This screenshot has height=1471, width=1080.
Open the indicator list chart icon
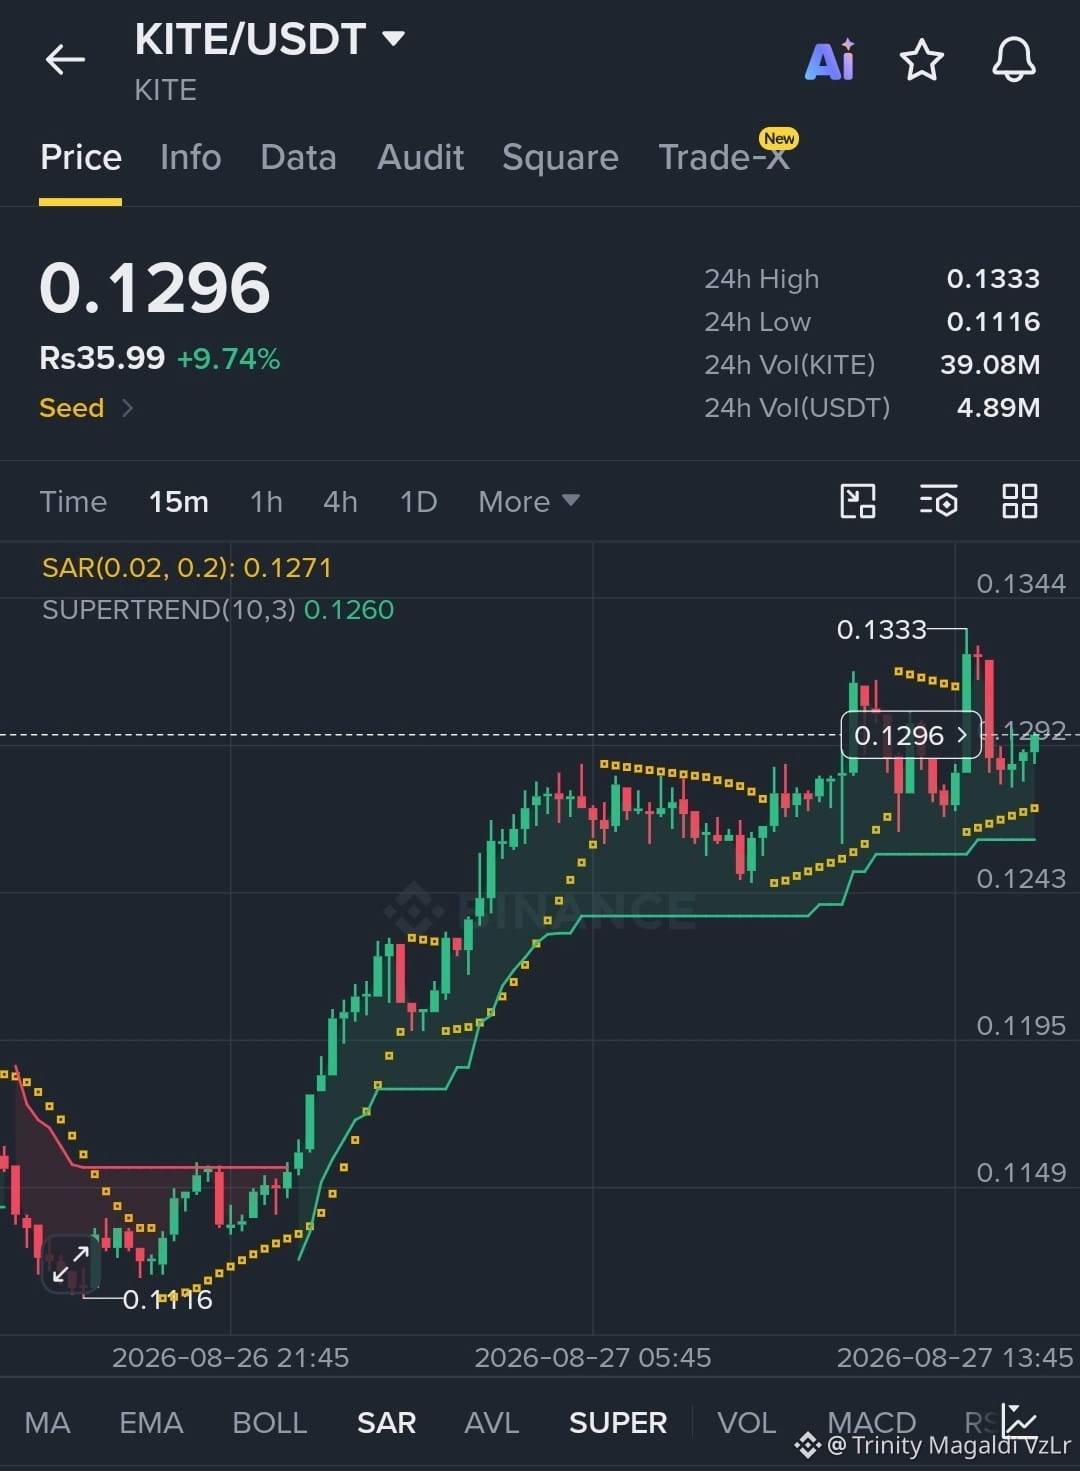[x=1020, y=1421]
